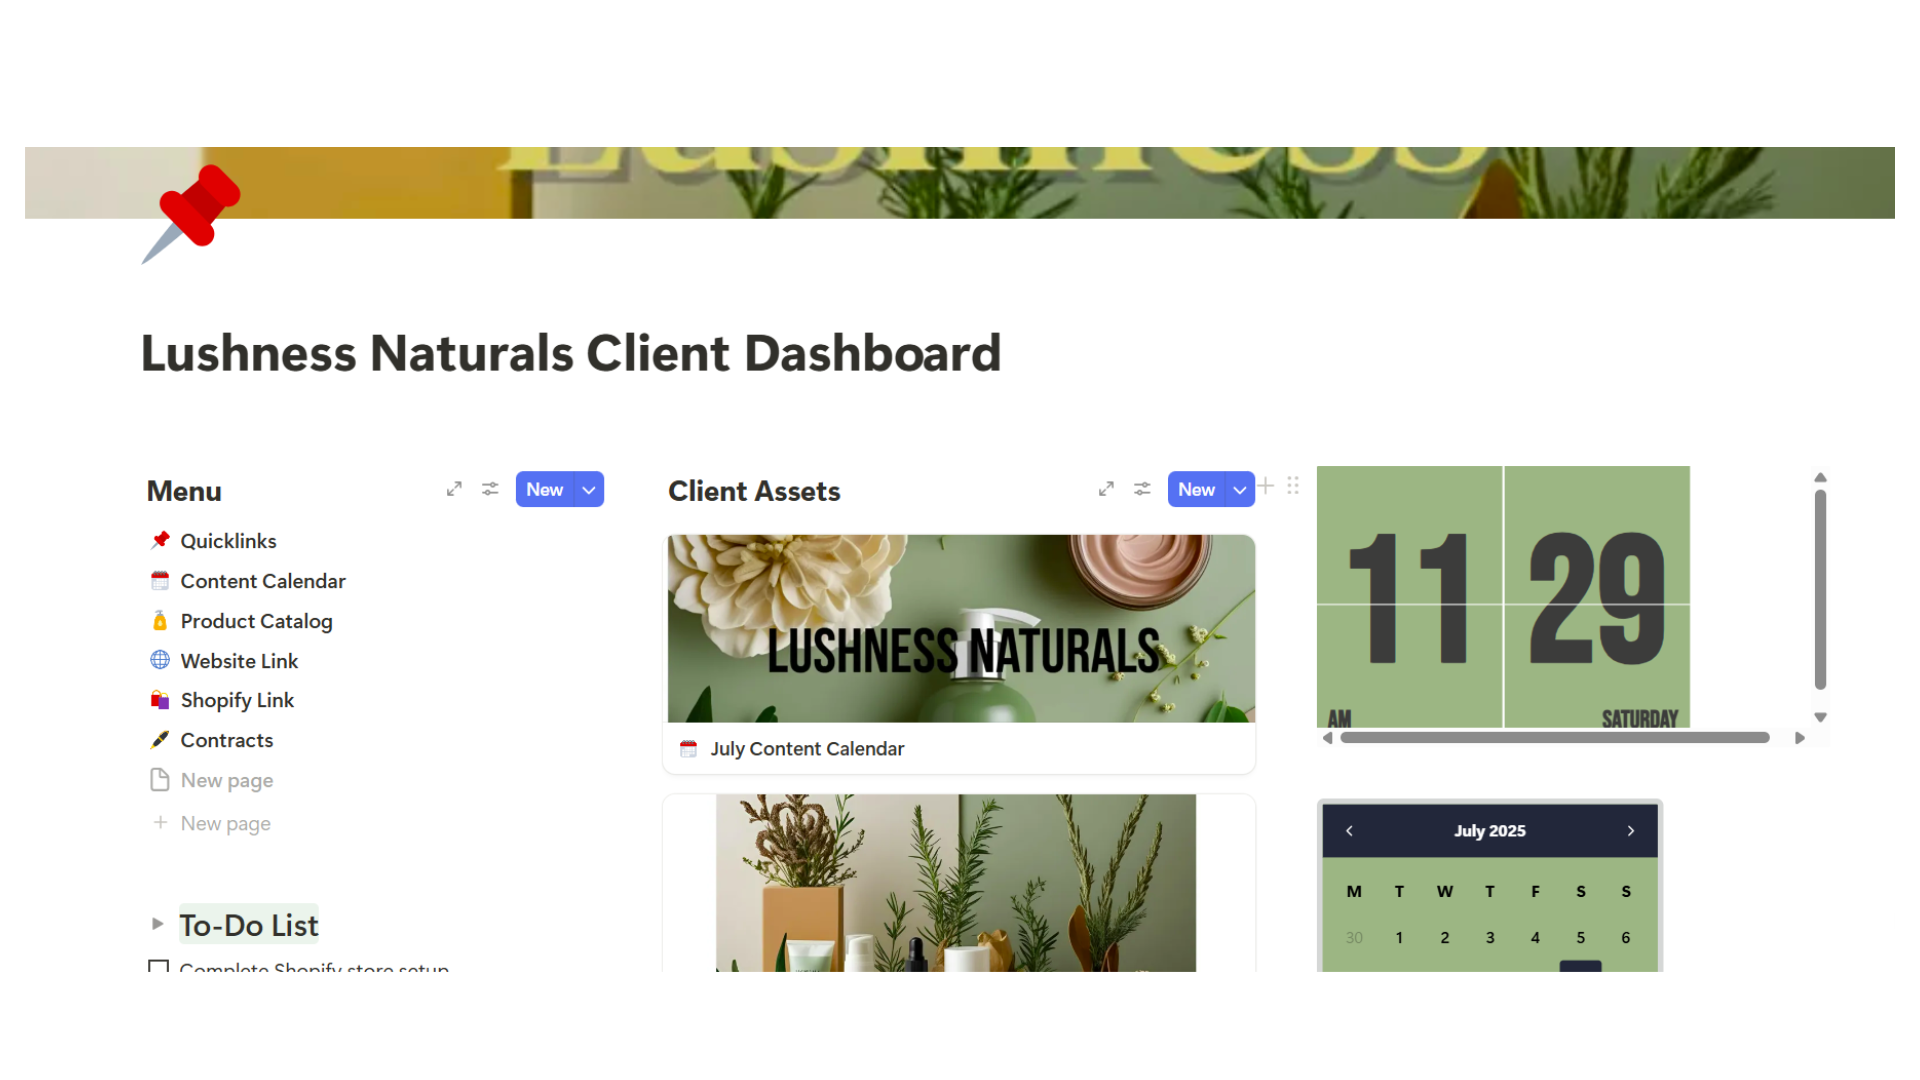Image resolution: width=1920 pixels, height=1080 pixels.
Task: Expand Client Assets to full page
Action: 1106,489
